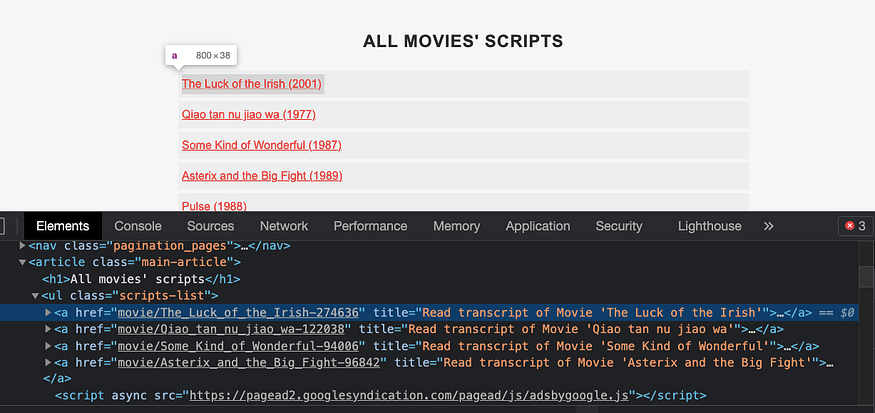Expand the Some_Kind_of_Wonderful anchor node

click(x=48, y=345)
